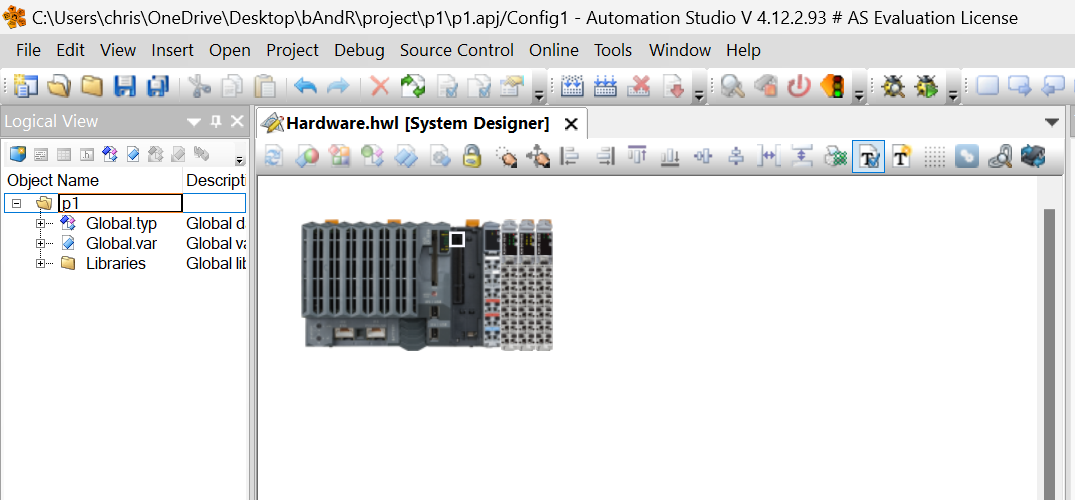Collapse the p1 project tree node

click(16, 203)
